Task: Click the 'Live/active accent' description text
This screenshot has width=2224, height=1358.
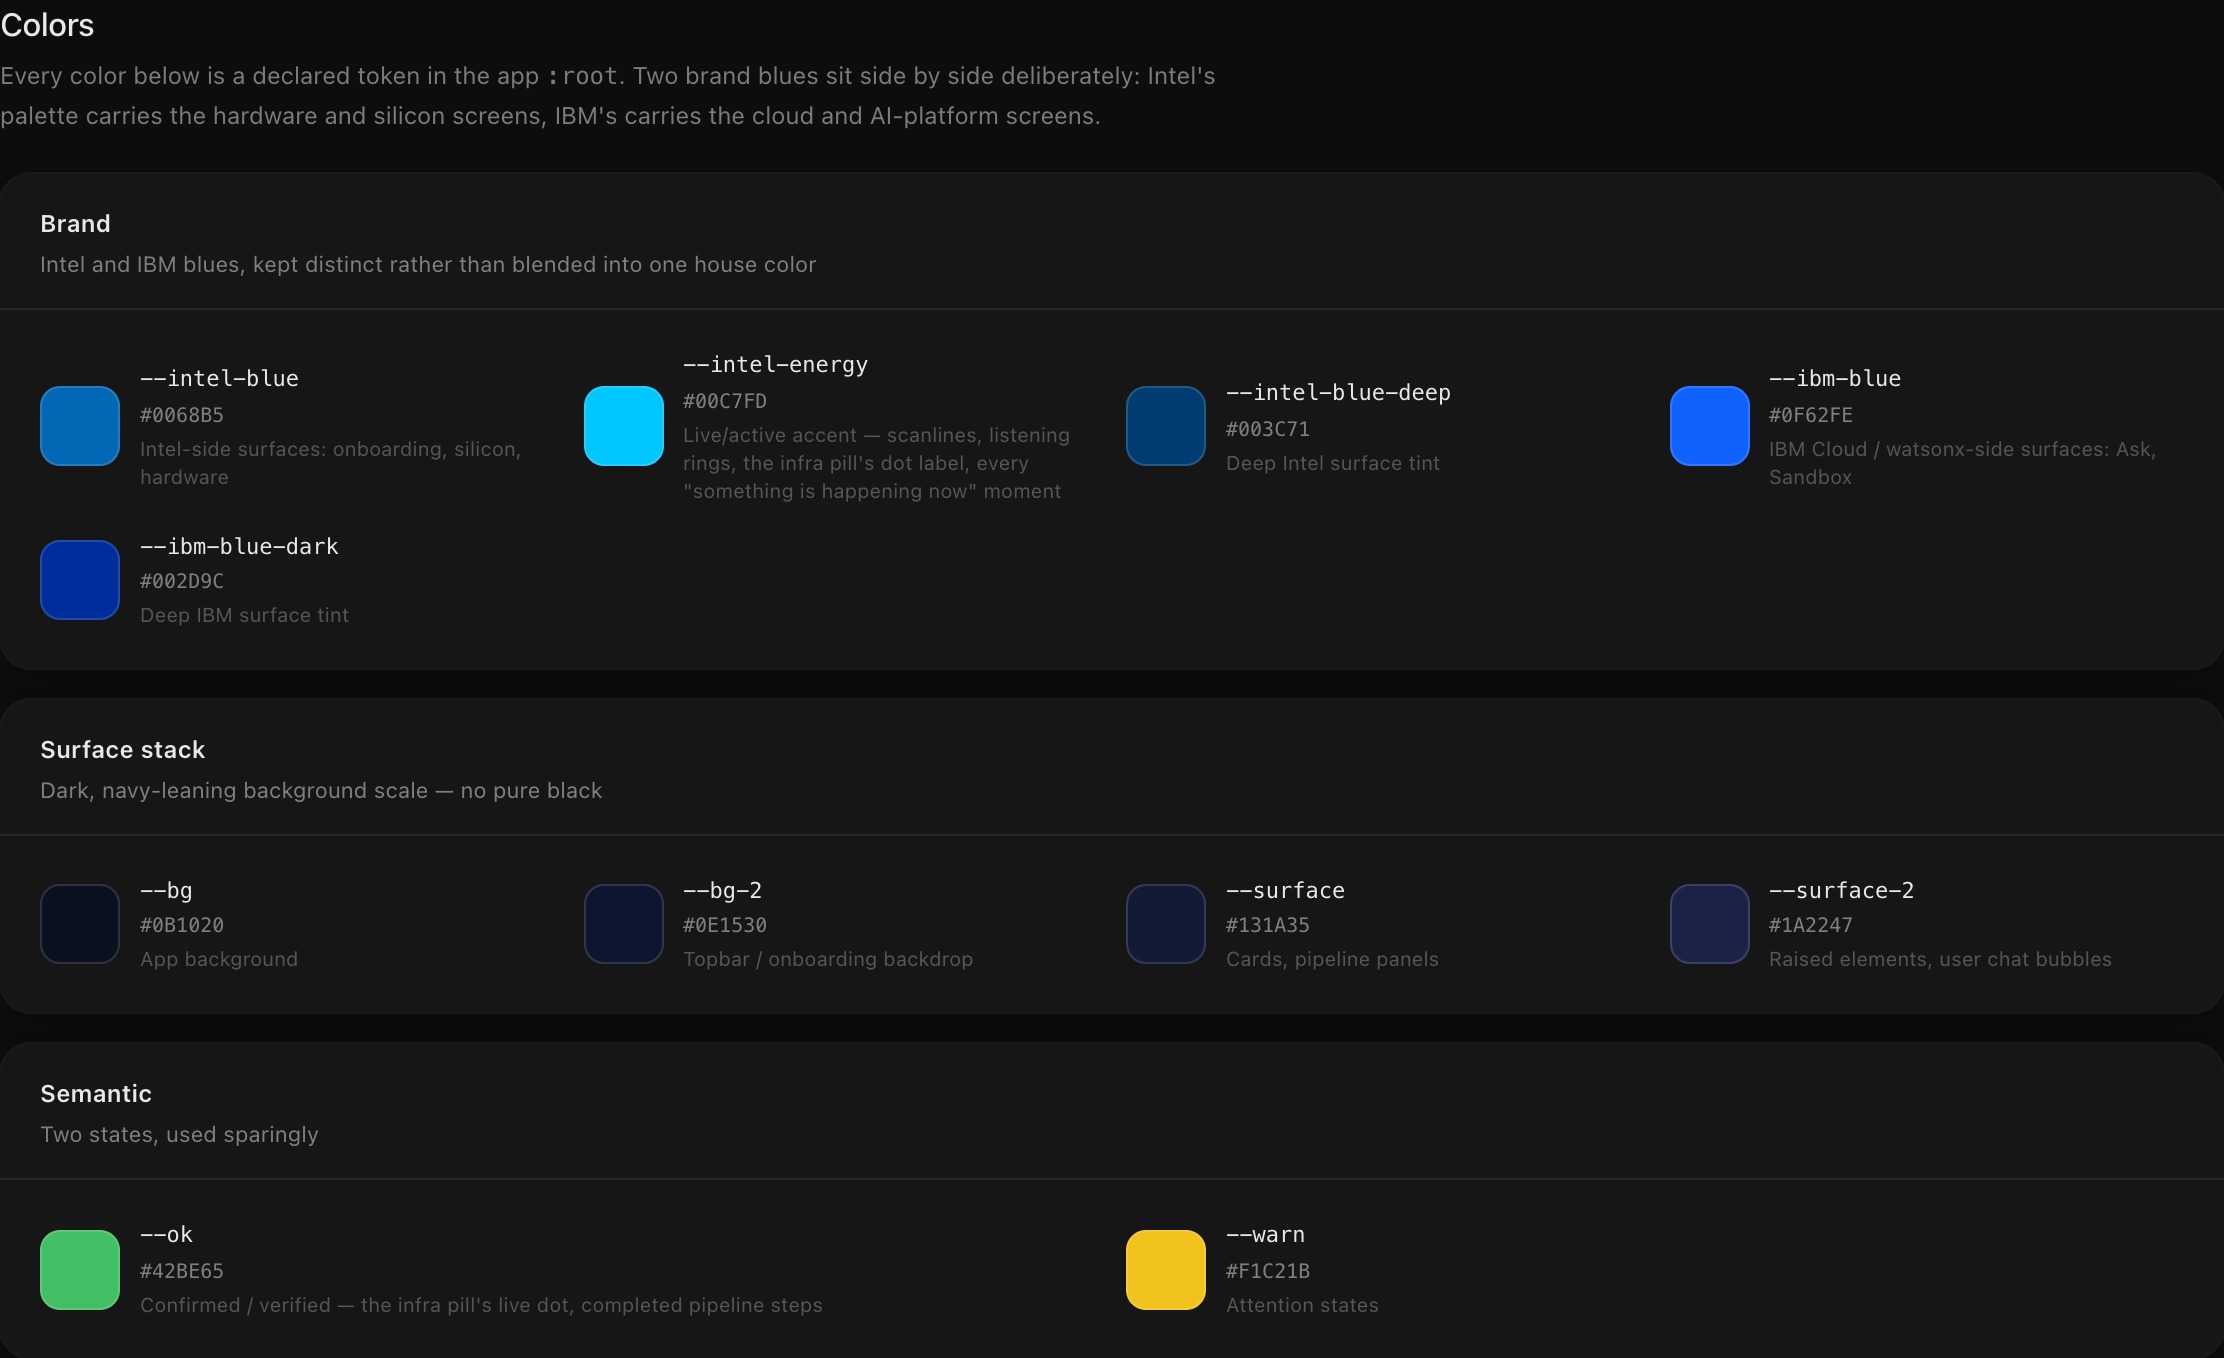Action: 876,463
